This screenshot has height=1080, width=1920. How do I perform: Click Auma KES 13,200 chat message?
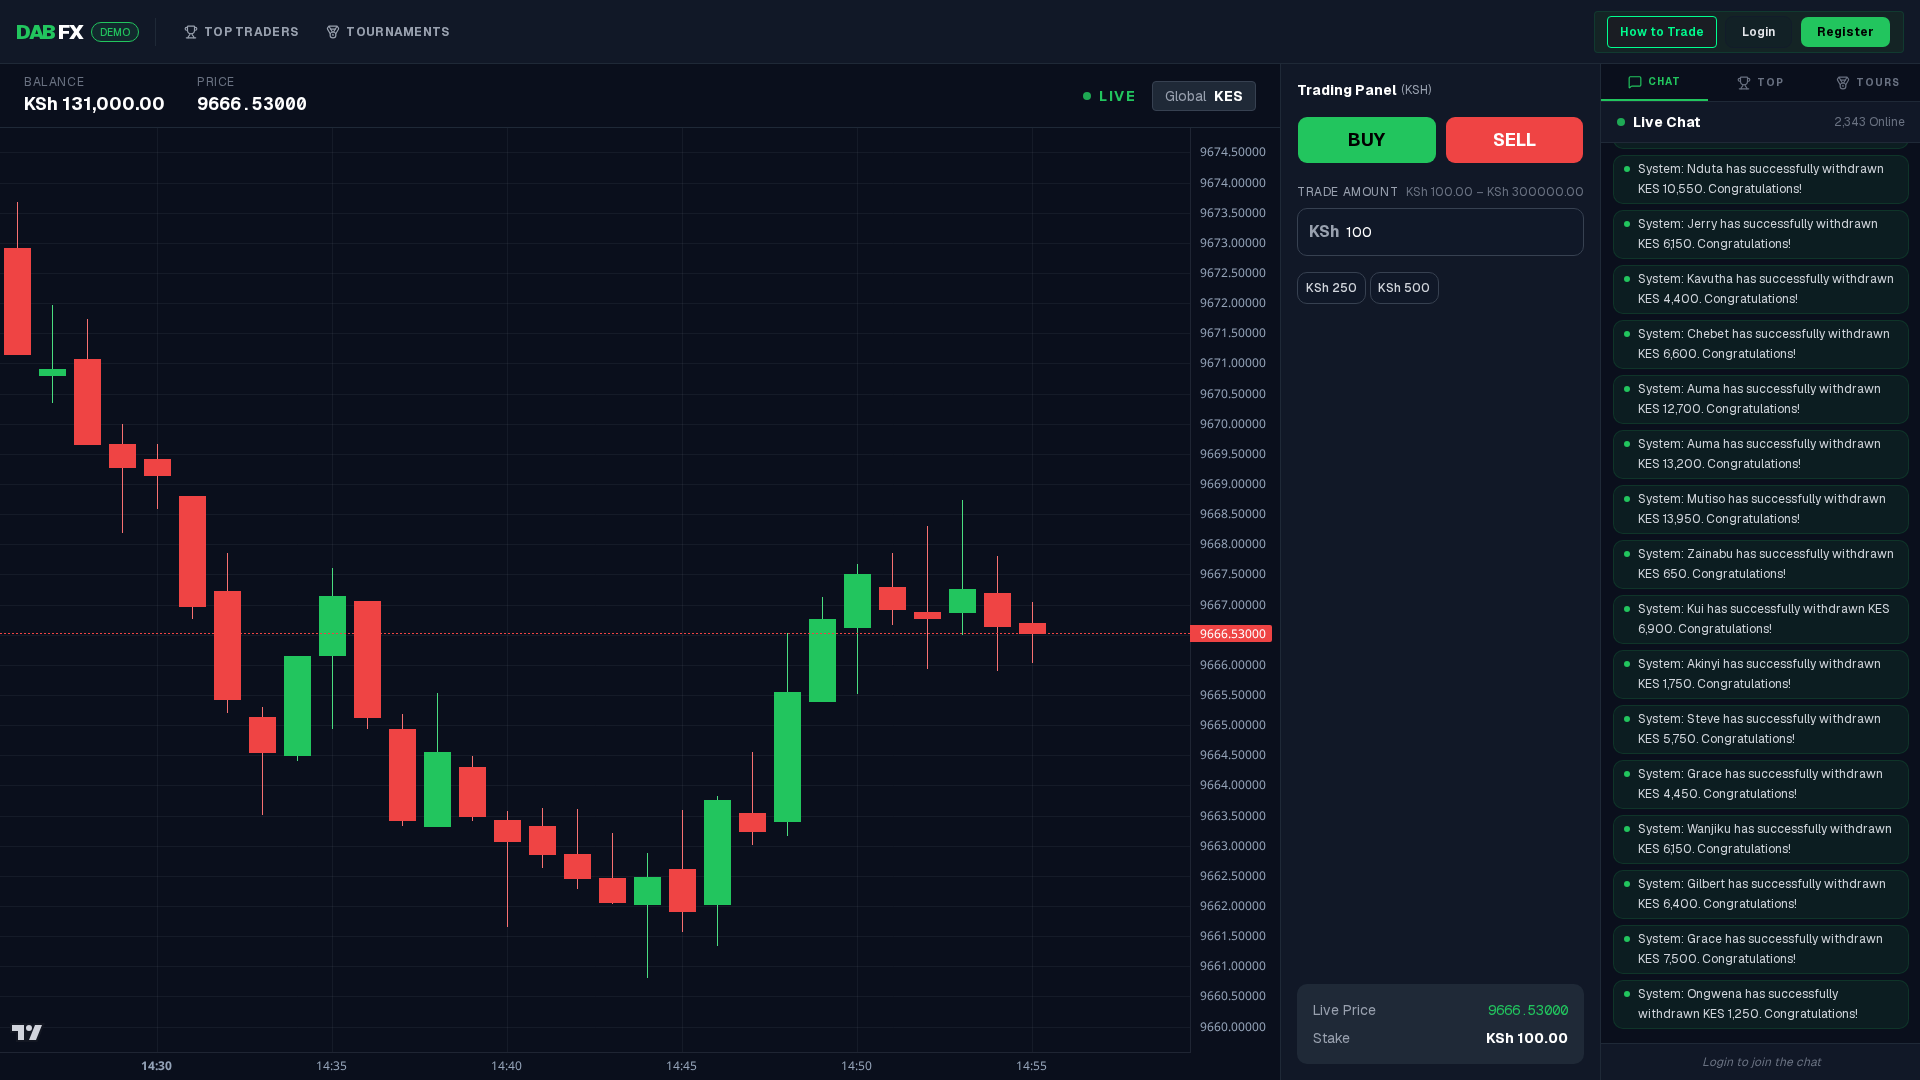coord(1761,454)
